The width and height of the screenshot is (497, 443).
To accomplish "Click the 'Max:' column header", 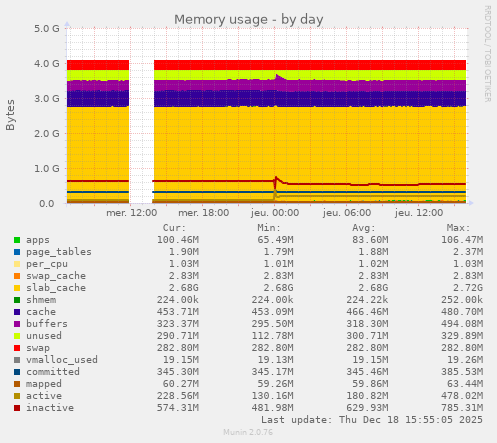I will (x=458, y=228).
